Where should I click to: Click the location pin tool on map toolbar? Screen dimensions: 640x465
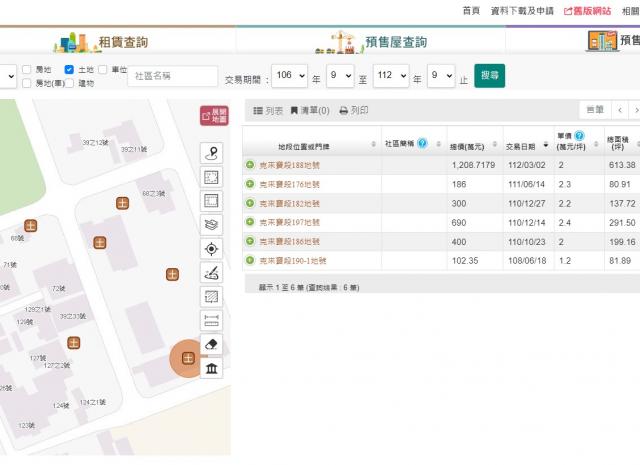[x=212, y=152]
